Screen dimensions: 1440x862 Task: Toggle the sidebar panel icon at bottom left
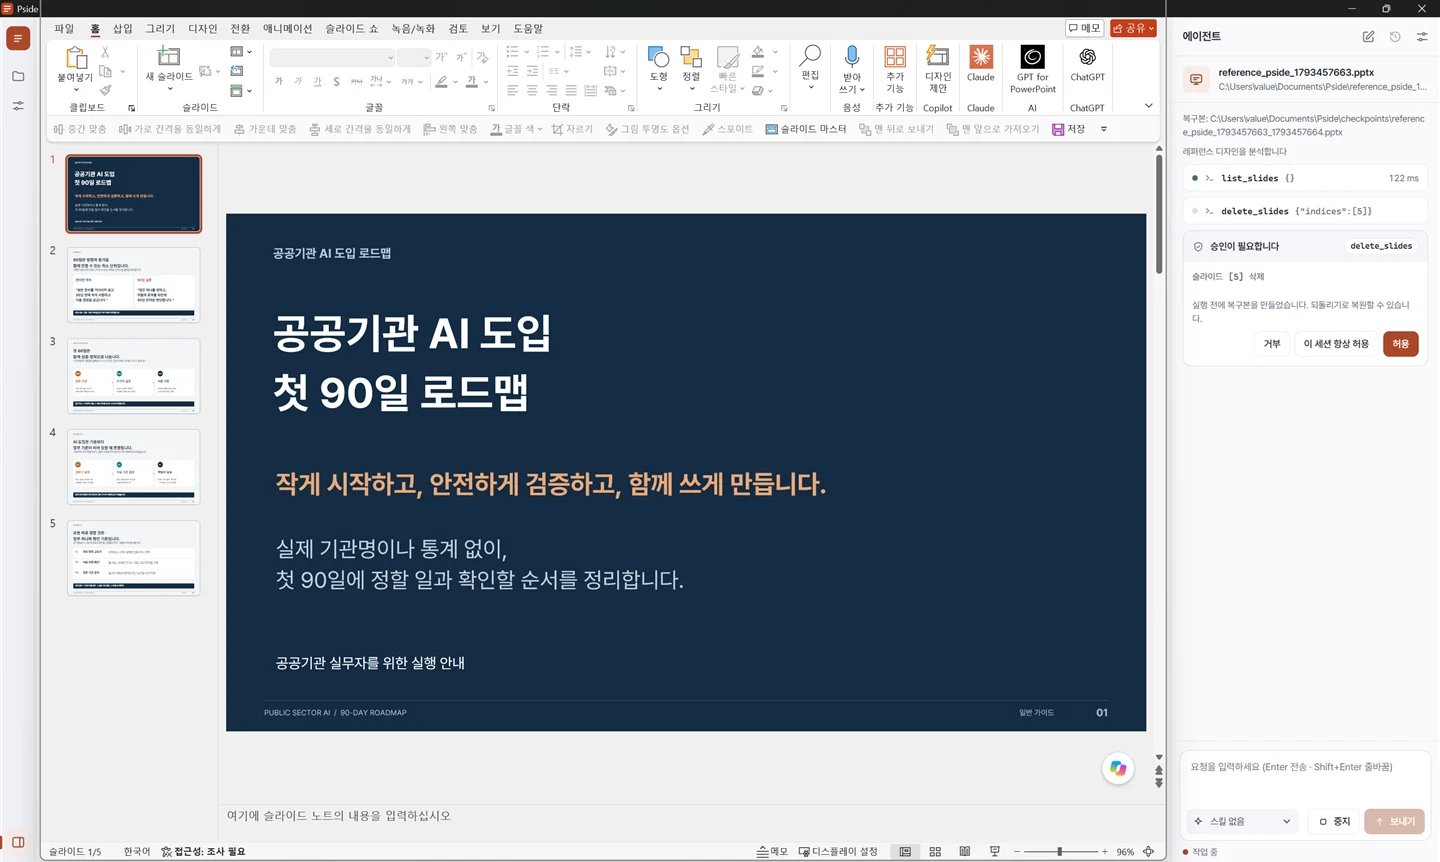click(x=18, y=842)
